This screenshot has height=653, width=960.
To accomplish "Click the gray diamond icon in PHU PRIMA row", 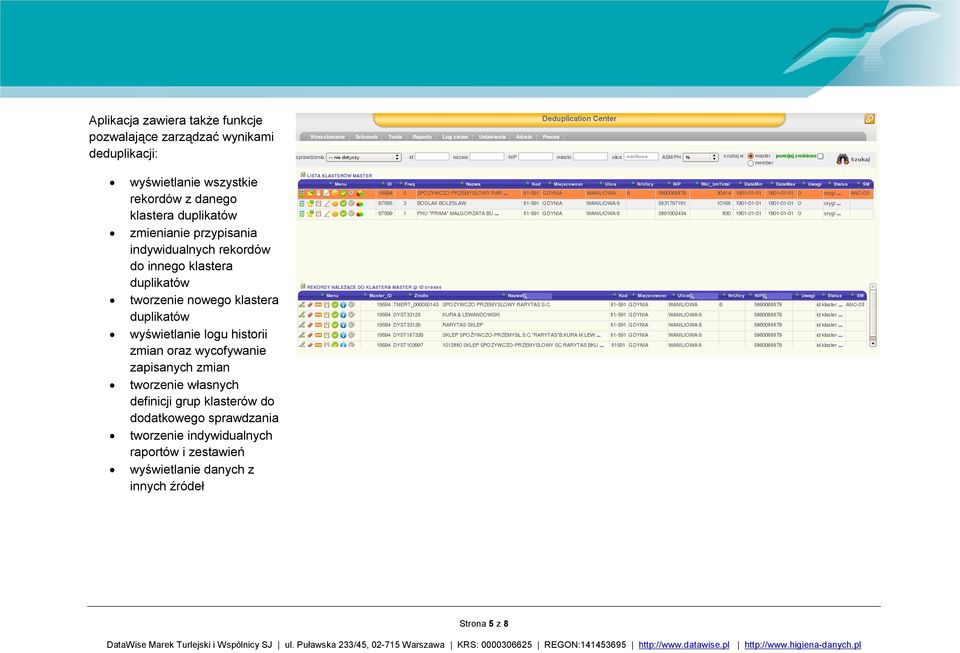I will point(351,213).
